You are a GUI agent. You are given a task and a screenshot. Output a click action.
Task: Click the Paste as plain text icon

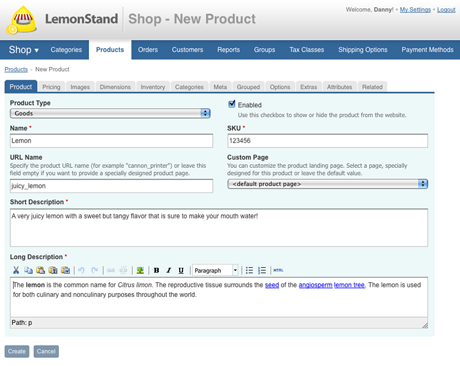(53, 270)
